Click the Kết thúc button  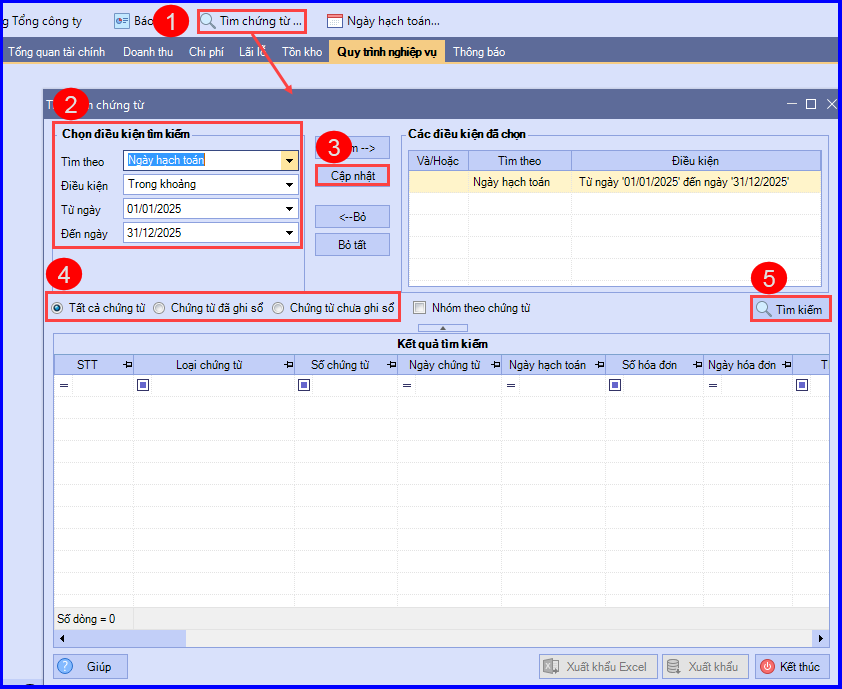click(x=792, y=666)
